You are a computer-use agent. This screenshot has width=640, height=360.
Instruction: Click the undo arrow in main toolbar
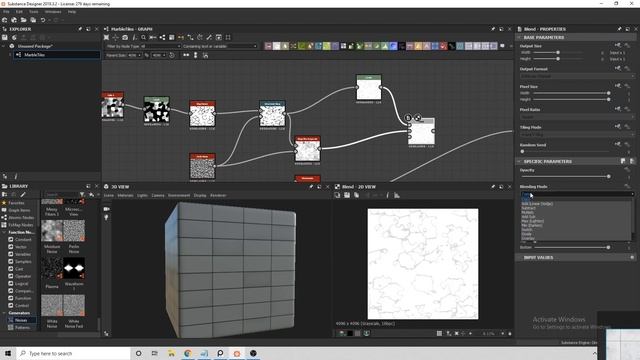(43, 20)
